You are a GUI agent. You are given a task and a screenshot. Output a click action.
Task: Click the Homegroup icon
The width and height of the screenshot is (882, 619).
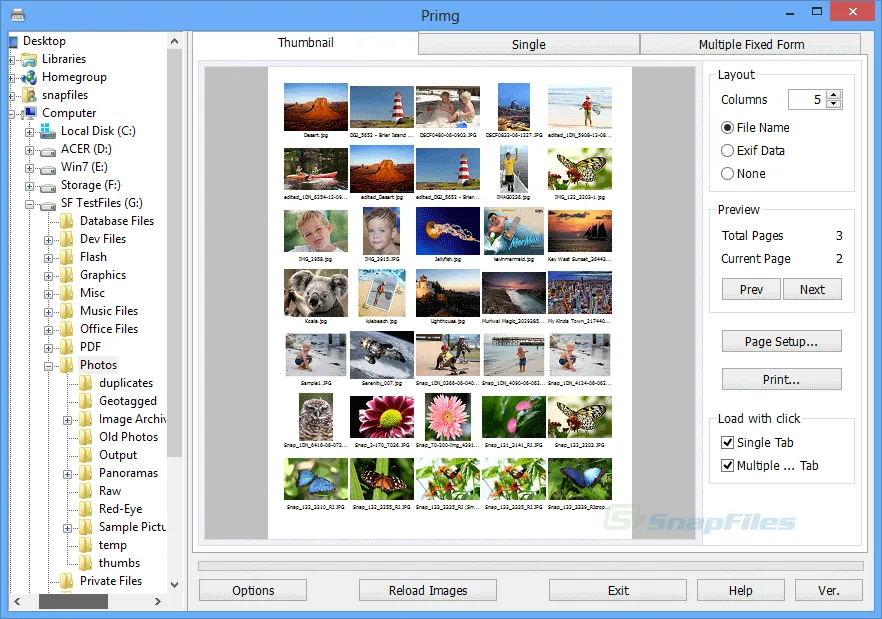pyautogui.click(x=29, y=78)
